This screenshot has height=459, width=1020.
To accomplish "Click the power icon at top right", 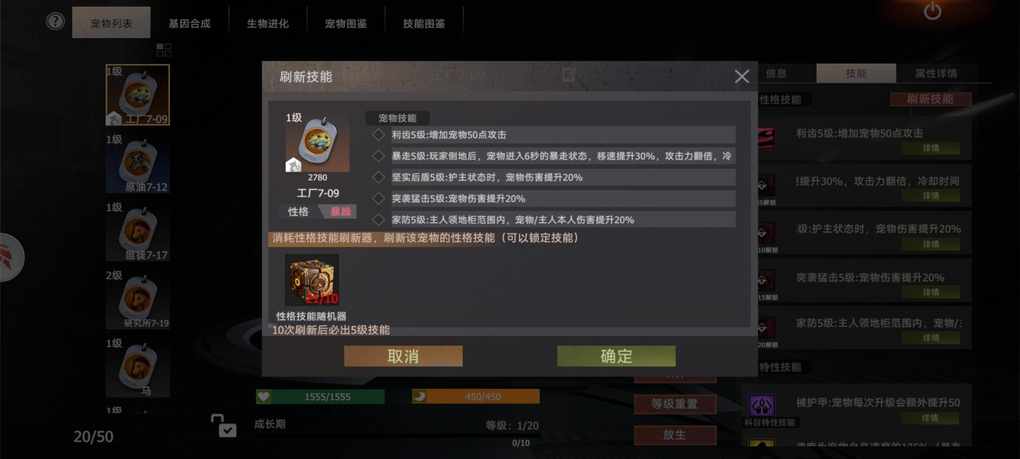I will [x=933, y=11].
